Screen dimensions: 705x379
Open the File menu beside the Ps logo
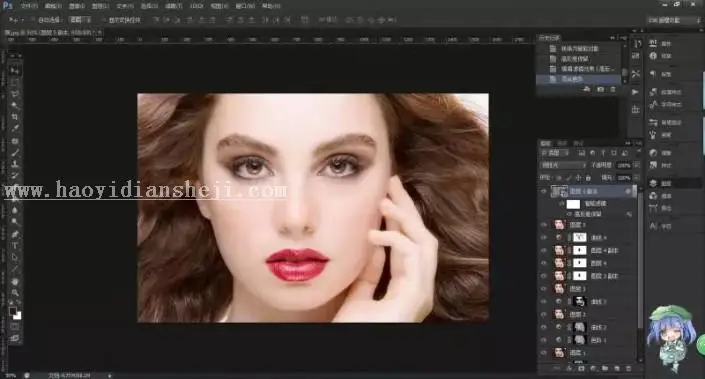pos(29,6)
